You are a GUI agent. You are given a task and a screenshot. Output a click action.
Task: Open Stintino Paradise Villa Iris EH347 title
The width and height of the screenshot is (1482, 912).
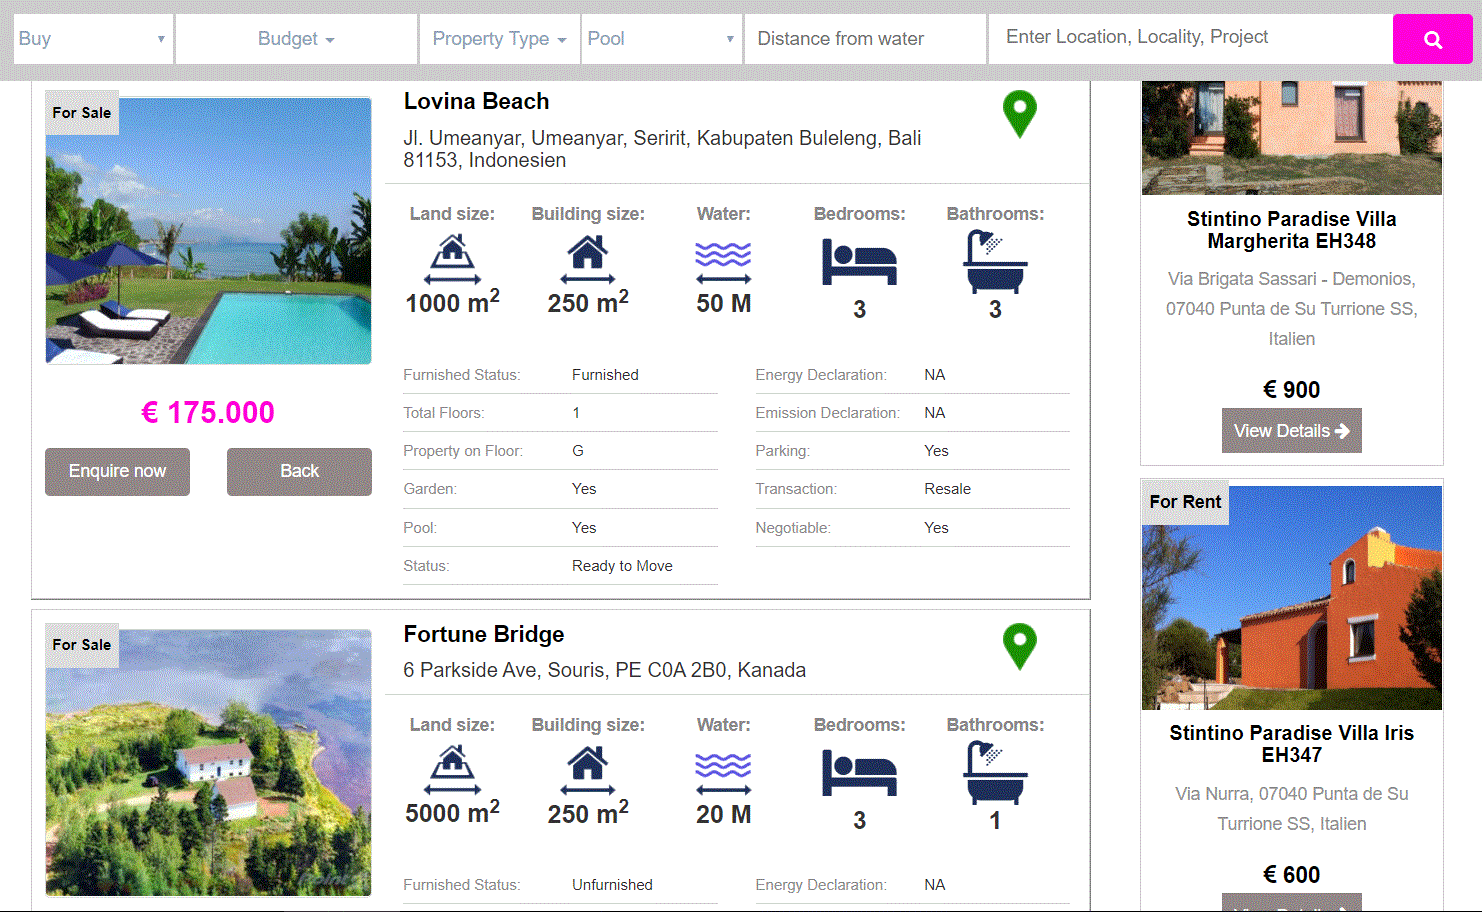click(1291, 744)
